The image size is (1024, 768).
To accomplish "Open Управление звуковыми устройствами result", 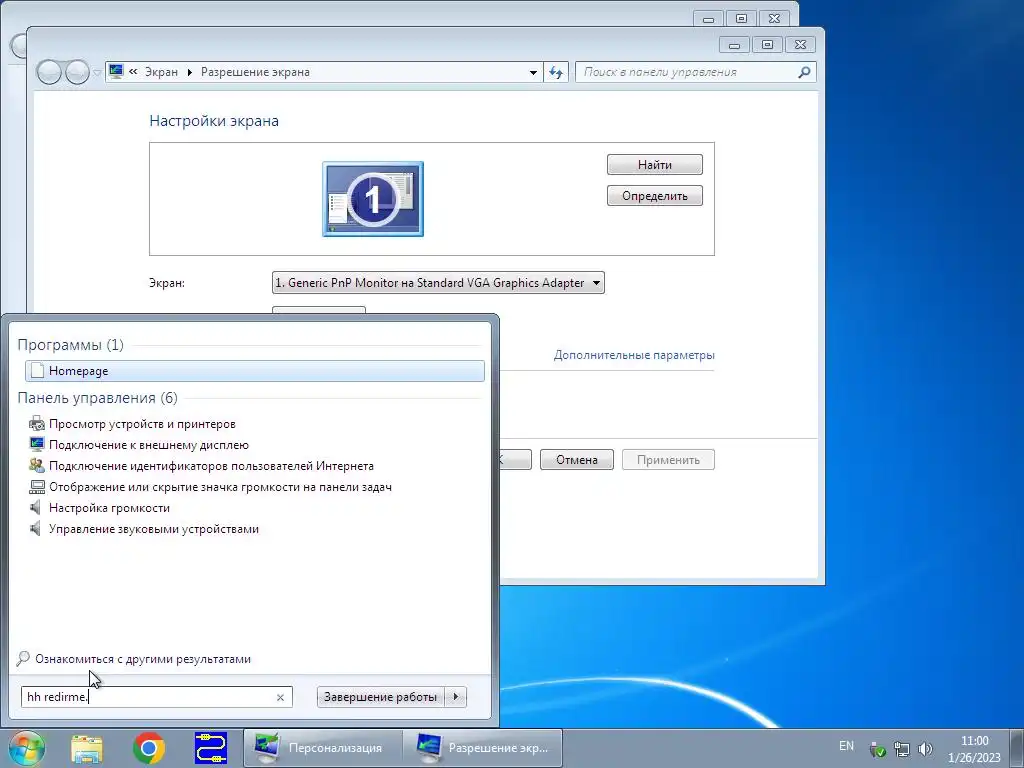I will 154,529.
